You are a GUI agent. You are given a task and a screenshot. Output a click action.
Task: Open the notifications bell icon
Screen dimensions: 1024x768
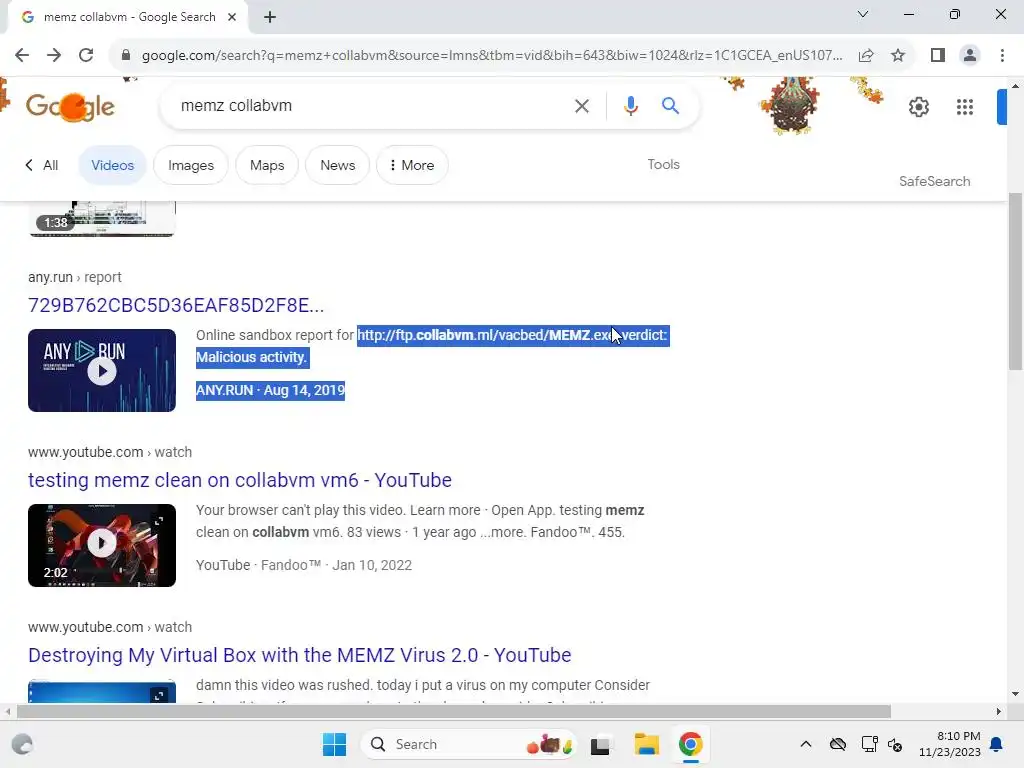point(997,744)
